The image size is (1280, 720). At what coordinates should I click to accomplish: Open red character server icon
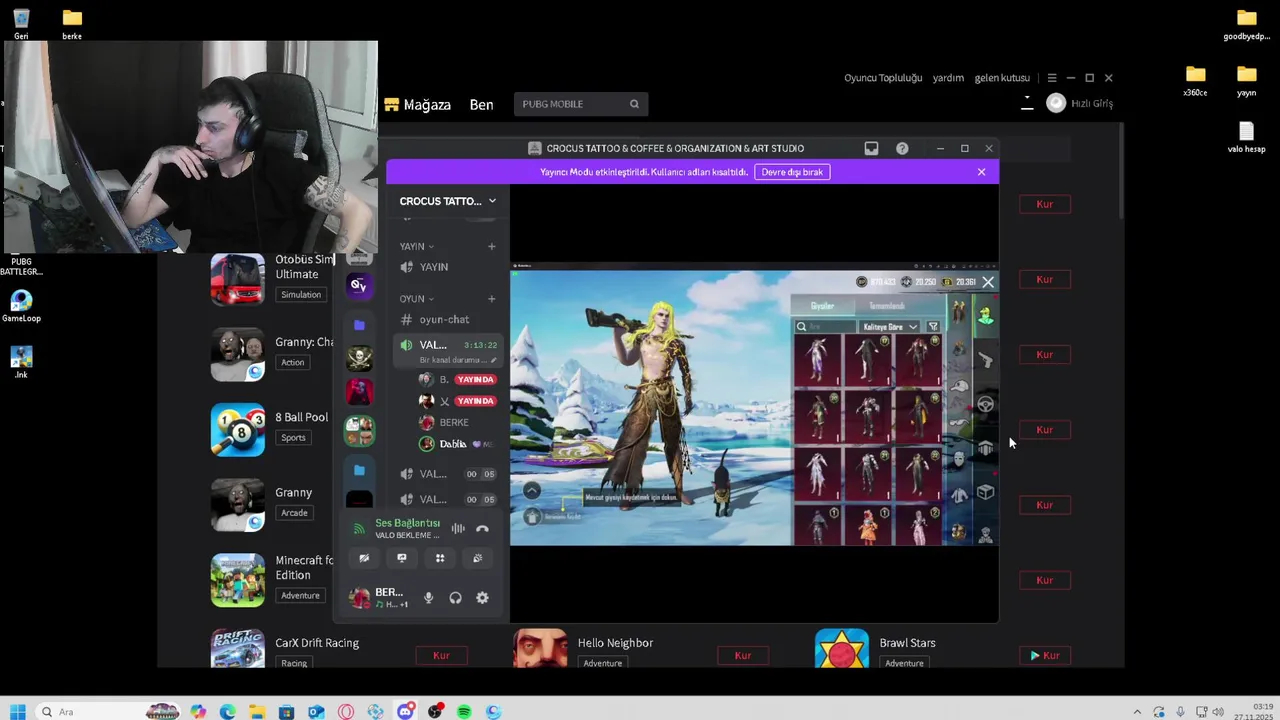[359, 391]
